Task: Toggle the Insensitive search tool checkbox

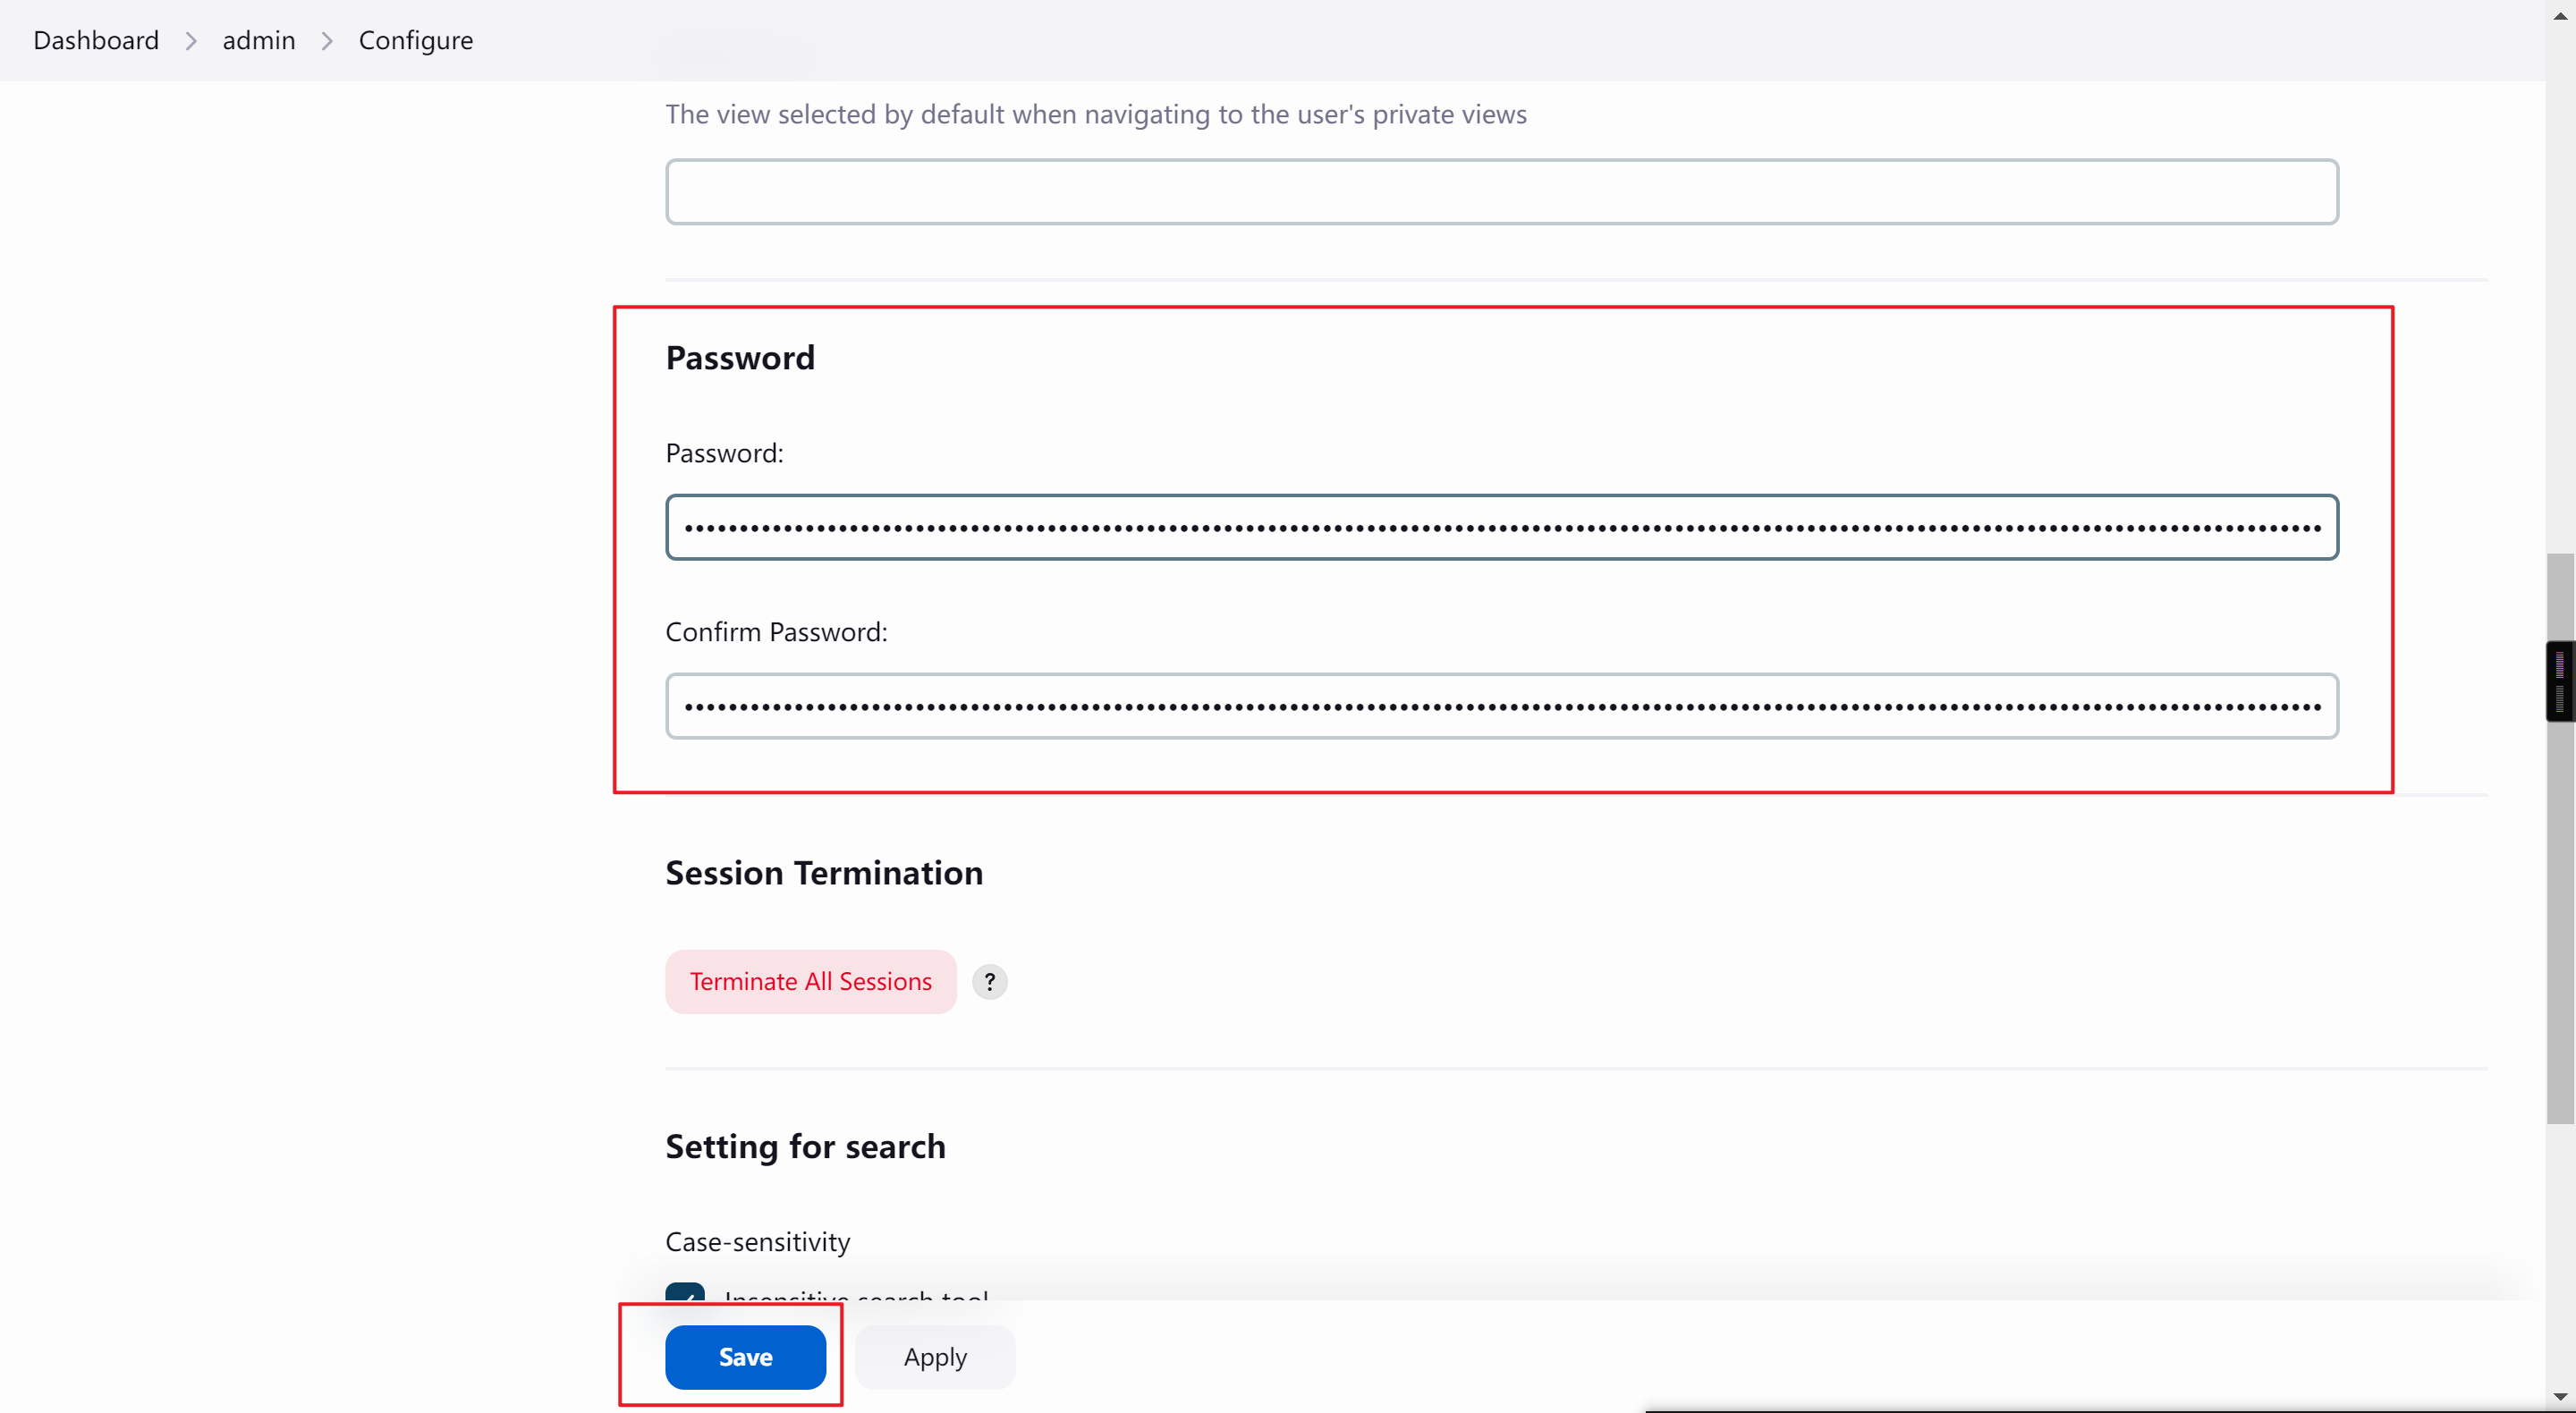Action: pos(685,1293)
